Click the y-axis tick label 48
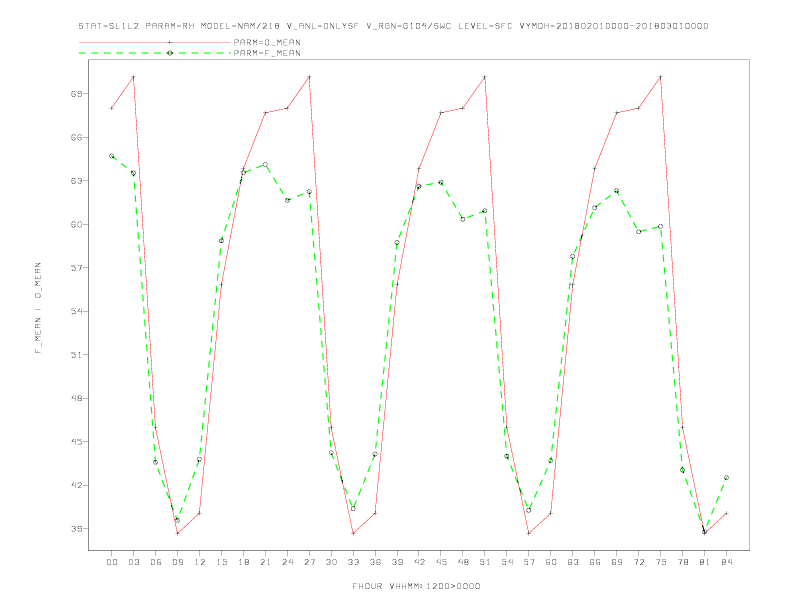Image resolution: width=792 pixels, height=612 pixels. click(x=76, y=398)
